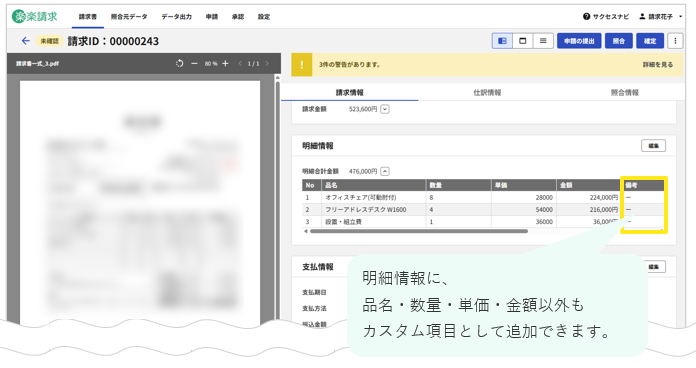Viewport: 696px width, 368px height.
Task: Select row オフィスチェア(可動肘付)
Action: point(483,197)
